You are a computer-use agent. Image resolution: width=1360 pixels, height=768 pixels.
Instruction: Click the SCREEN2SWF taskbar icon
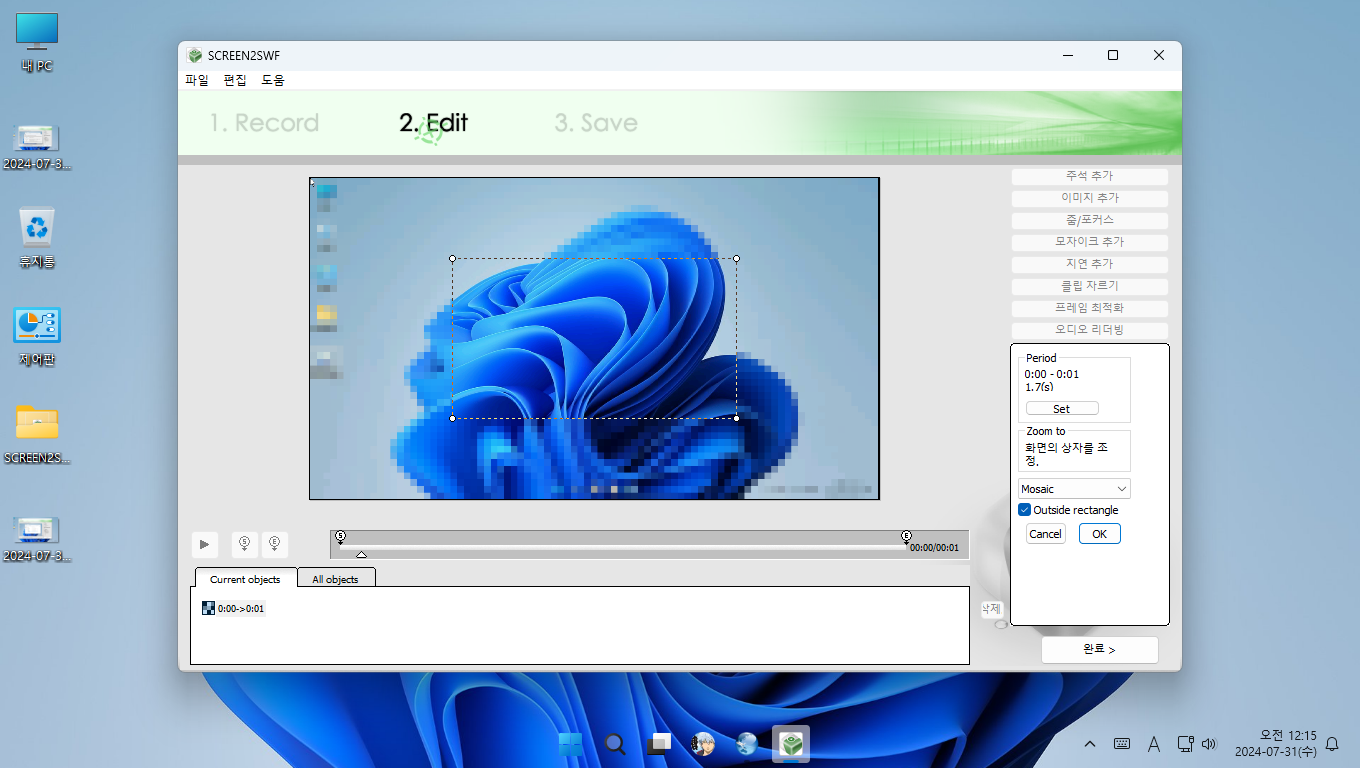pyautogui.click(x=791, y=744)
